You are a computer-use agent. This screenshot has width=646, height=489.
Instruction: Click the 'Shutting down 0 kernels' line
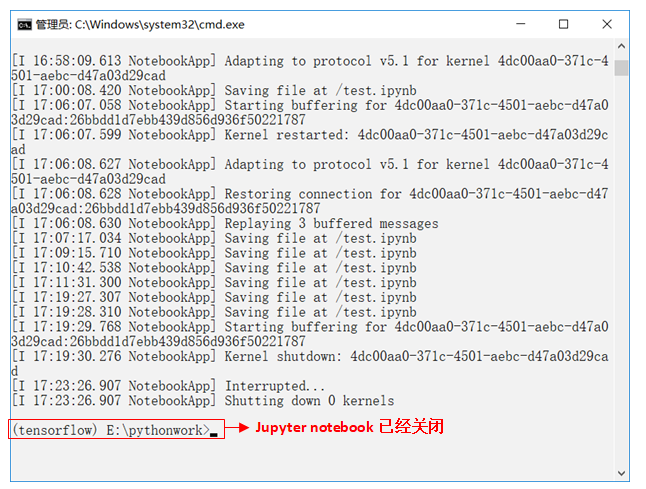[203, 401]
